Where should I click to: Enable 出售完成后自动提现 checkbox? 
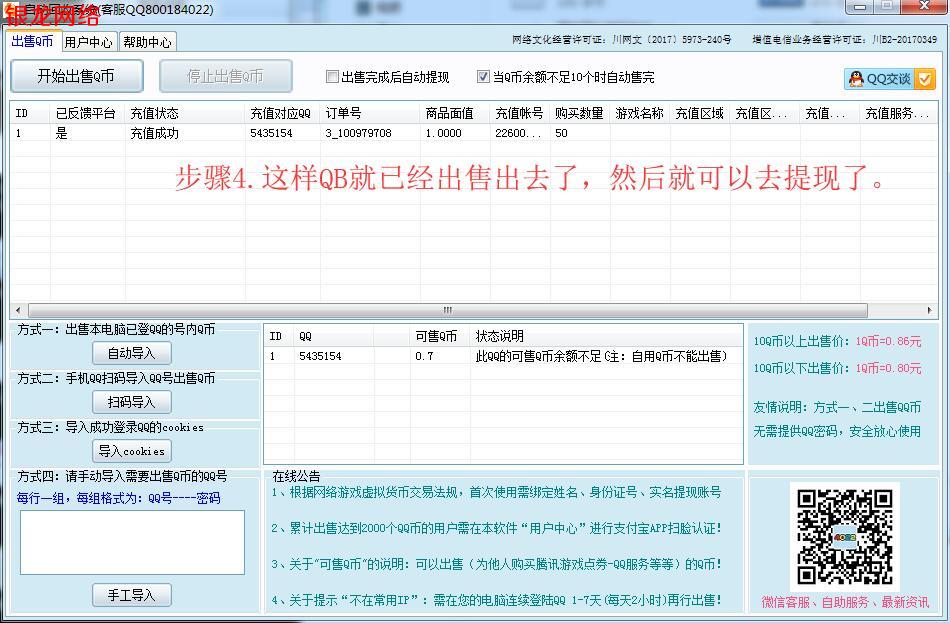tap(332, 76)
